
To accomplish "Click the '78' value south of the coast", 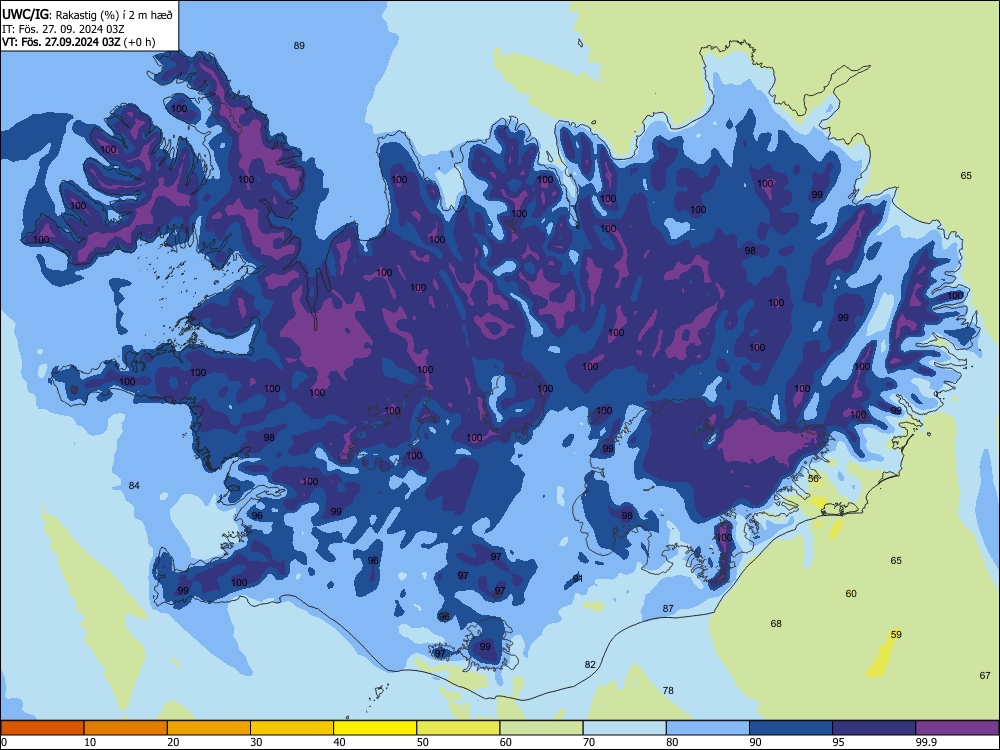I will coord(668,690).
